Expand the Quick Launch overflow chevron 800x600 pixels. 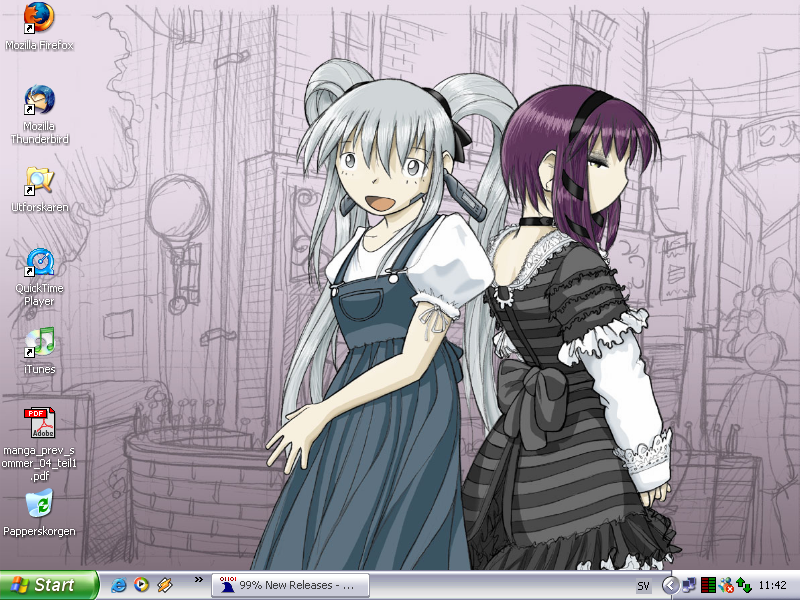pyautogui.click(x=198, y=580)
